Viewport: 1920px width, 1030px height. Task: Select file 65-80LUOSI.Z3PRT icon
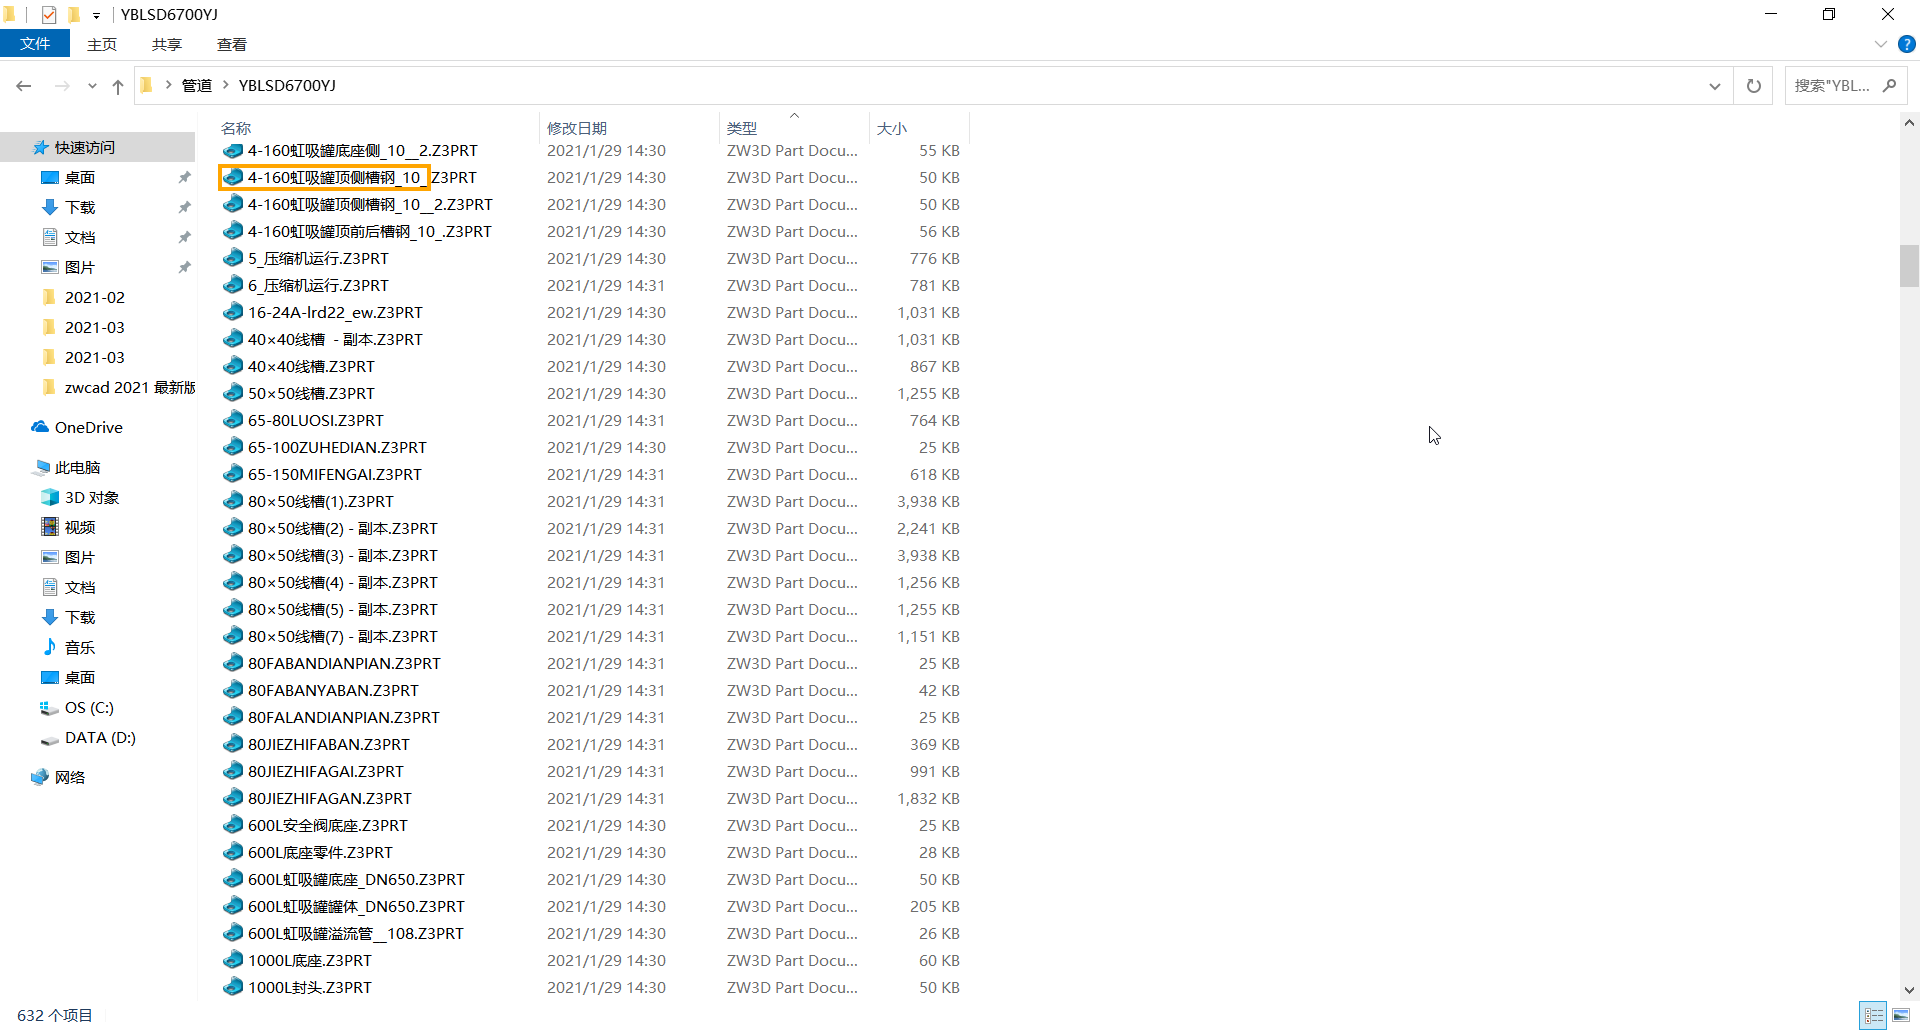(233, 420)
